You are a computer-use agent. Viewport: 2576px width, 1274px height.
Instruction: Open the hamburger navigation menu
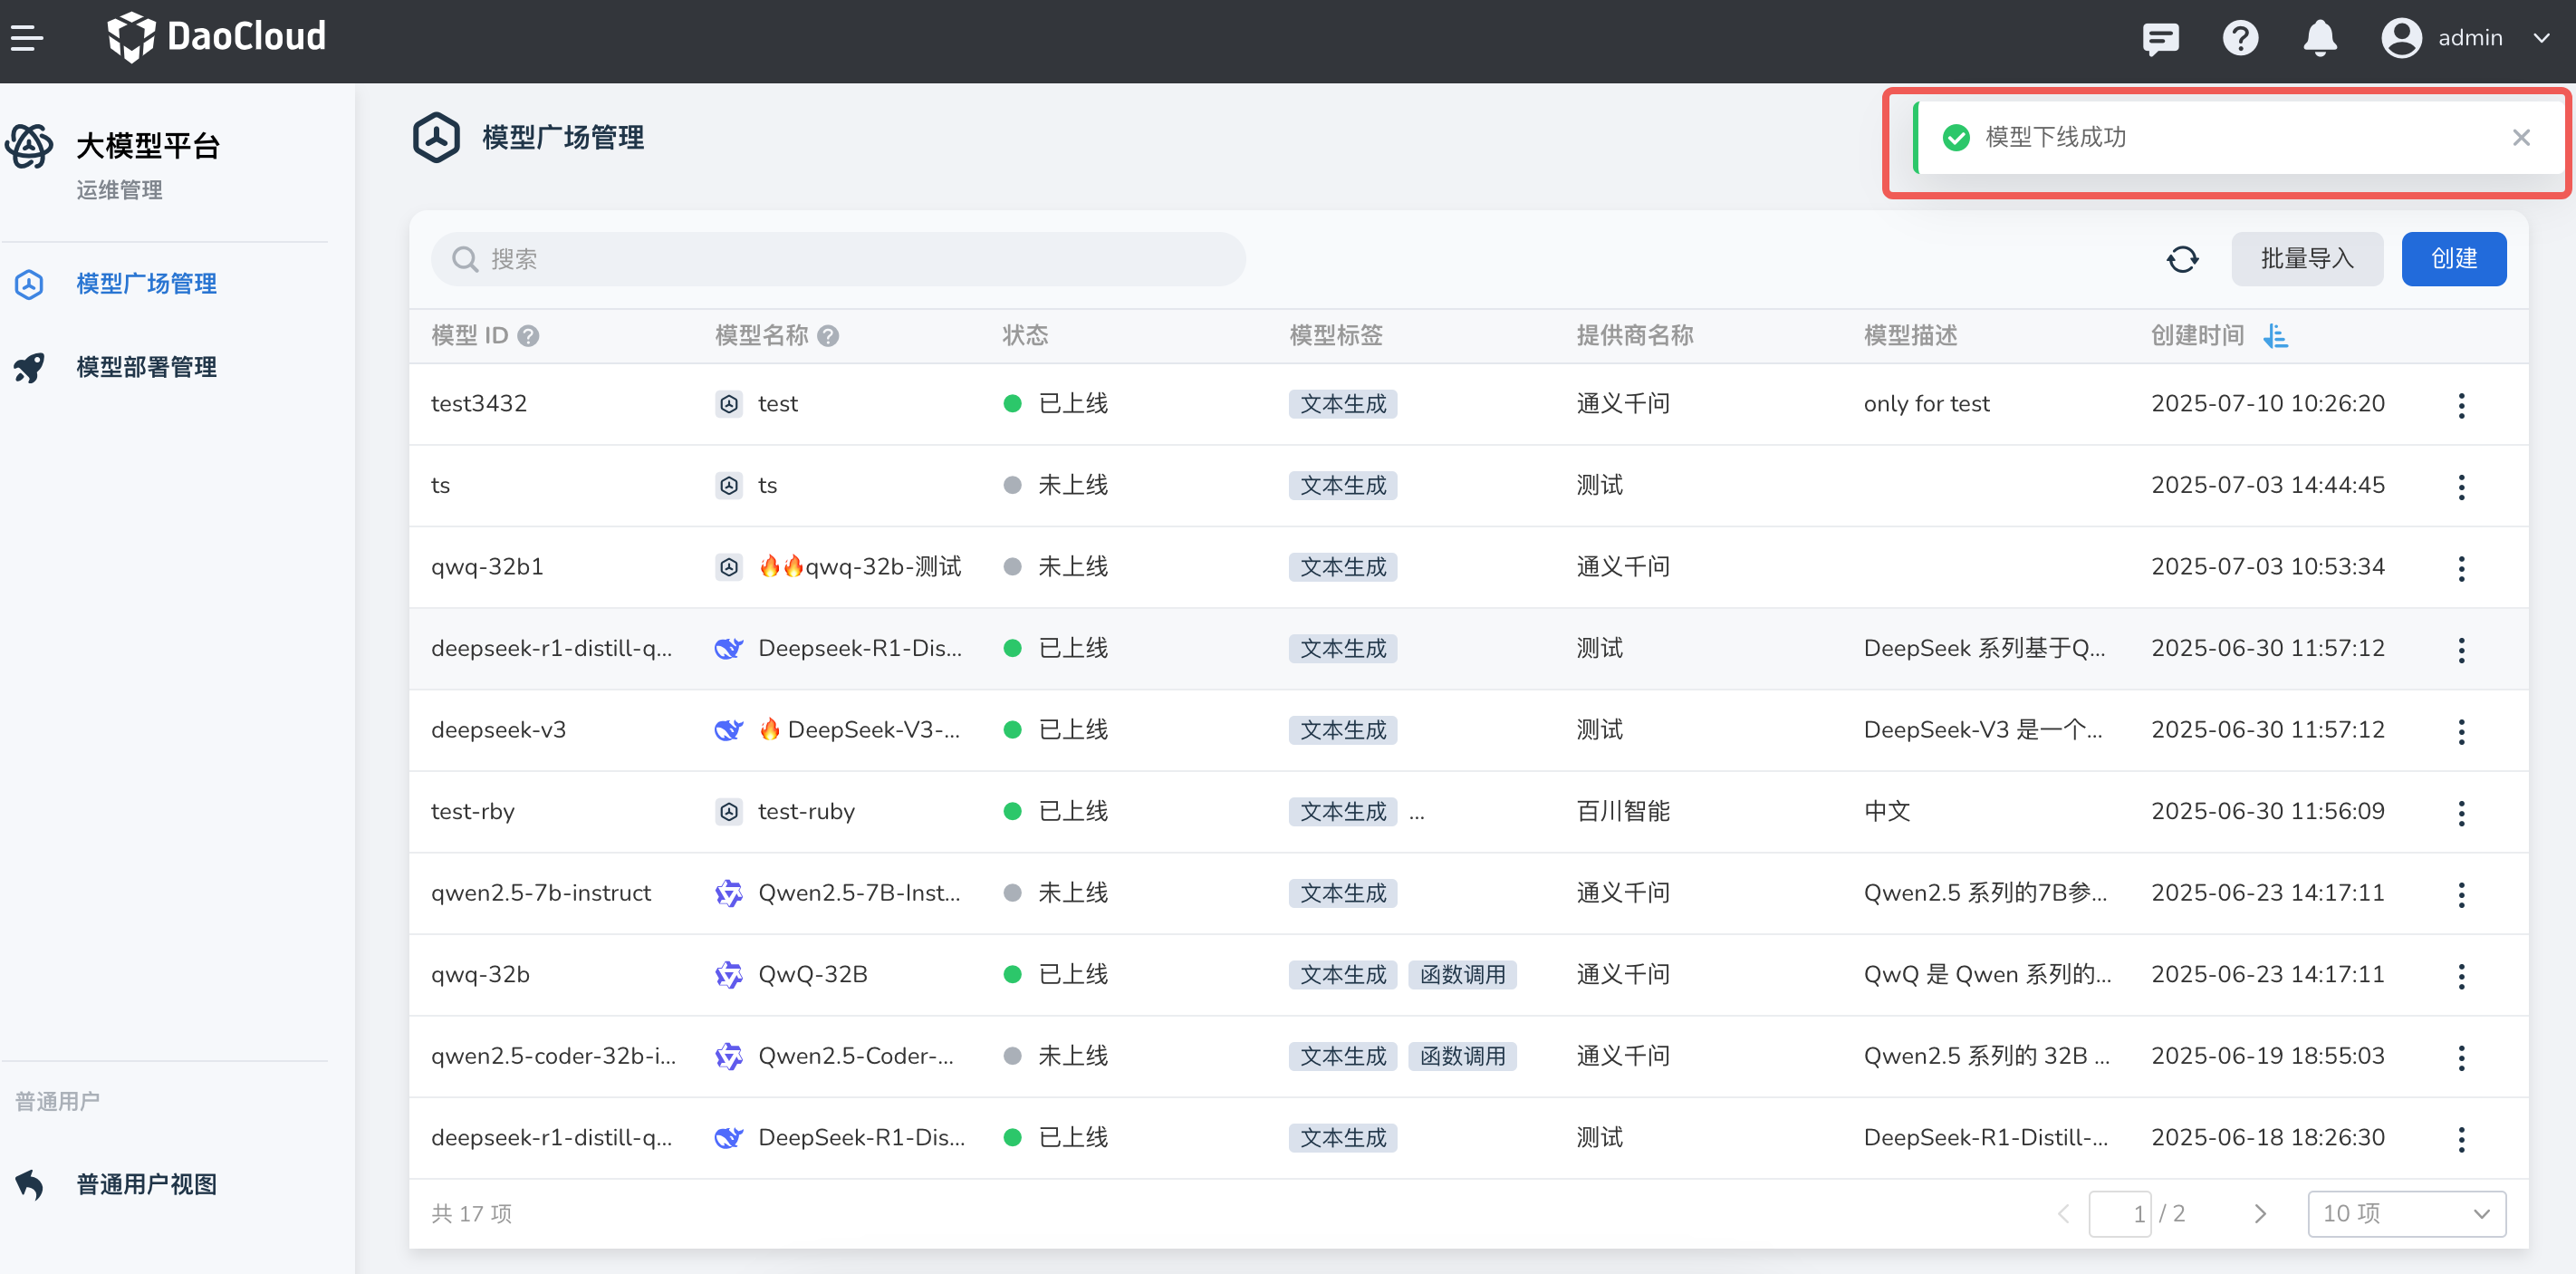pyautogui.click(x=27, y=38)
